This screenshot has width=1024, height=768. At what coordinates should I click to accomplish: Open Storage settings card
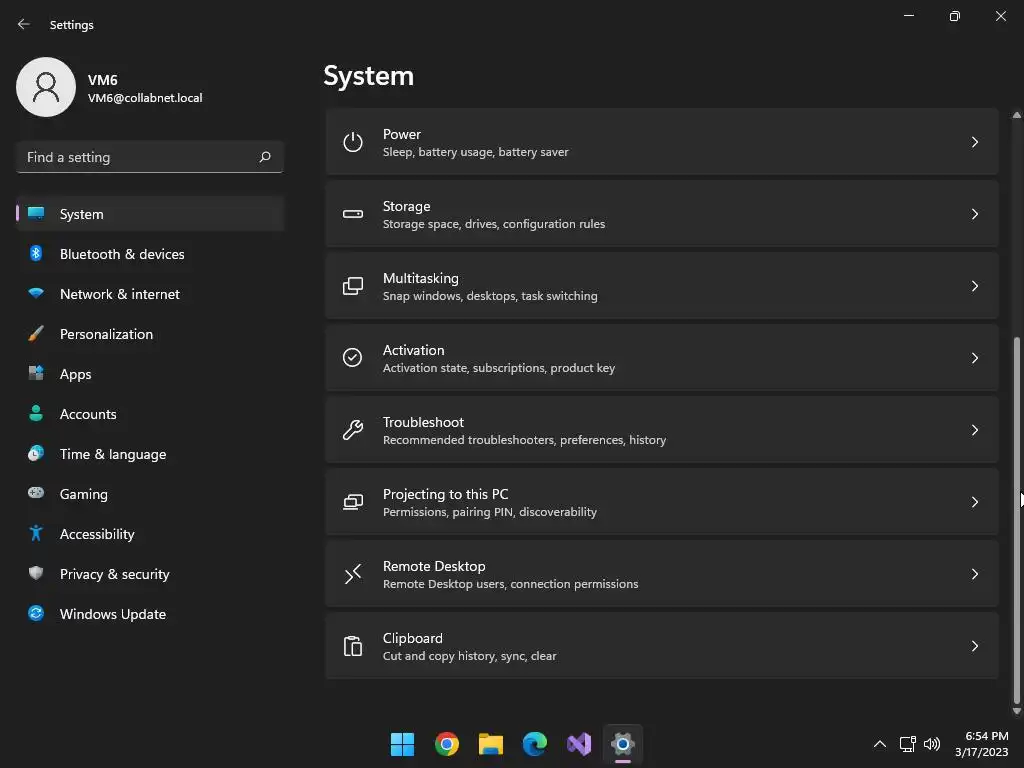click(x=662, y=214)
